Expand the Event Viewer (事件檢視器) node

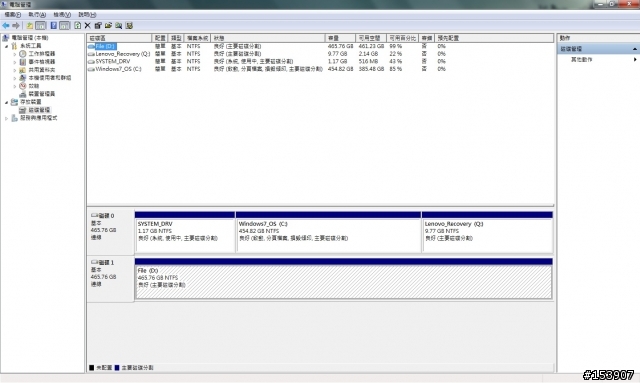point(15,62)
